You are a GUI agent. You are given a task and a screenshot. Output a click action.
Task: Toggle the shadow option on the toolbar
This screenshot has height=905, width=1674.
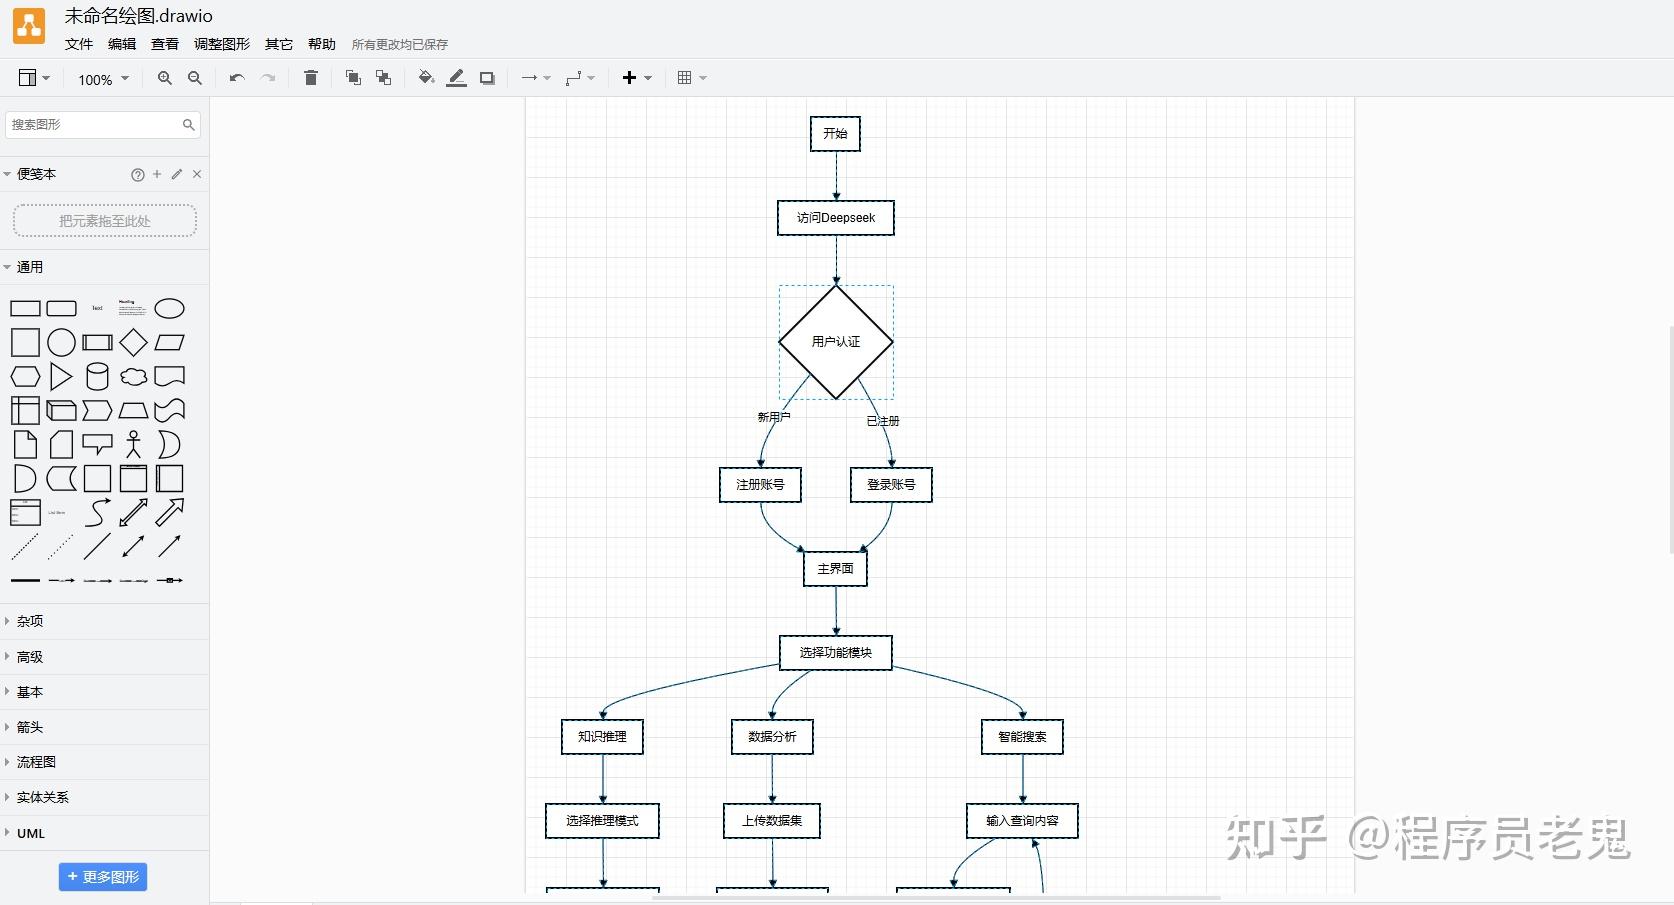(487, 78)
